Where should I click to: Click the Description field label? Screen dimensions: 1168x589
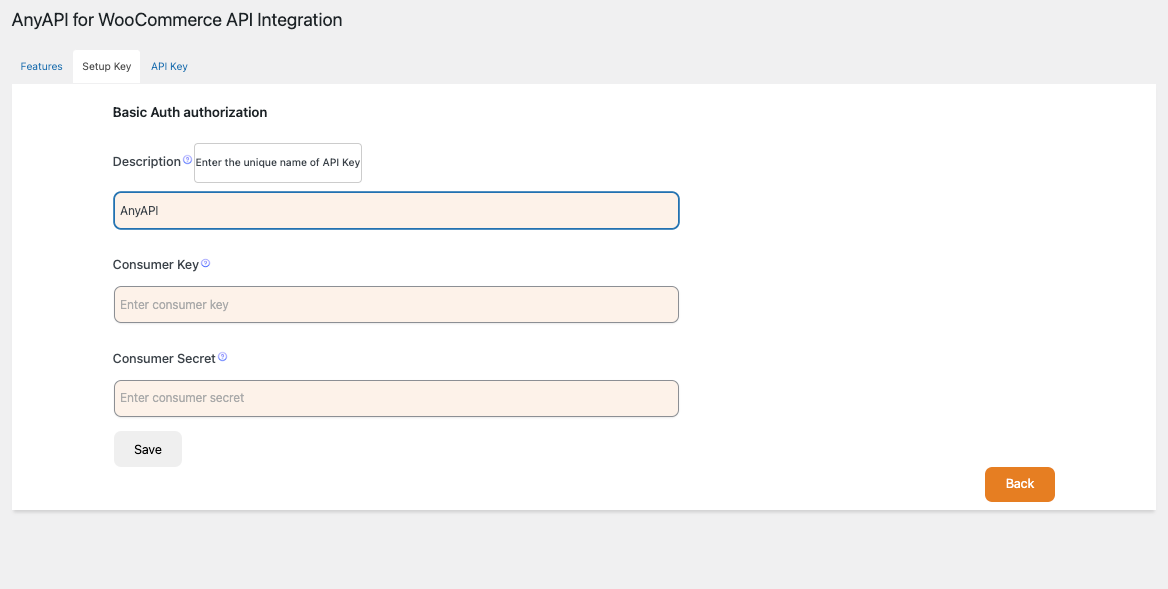click(146, 162)
